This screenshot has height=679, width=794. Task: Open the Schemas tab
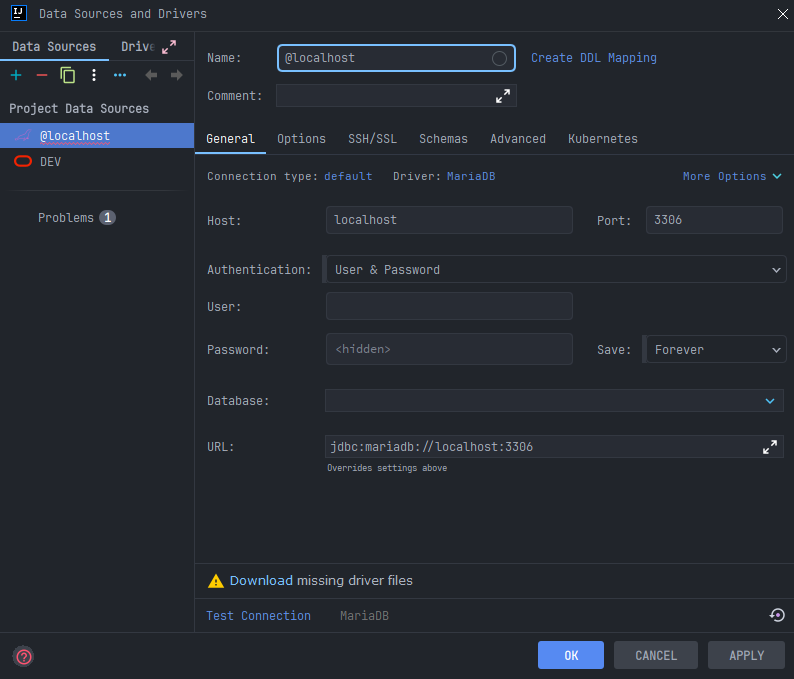[x=443, y=139]
